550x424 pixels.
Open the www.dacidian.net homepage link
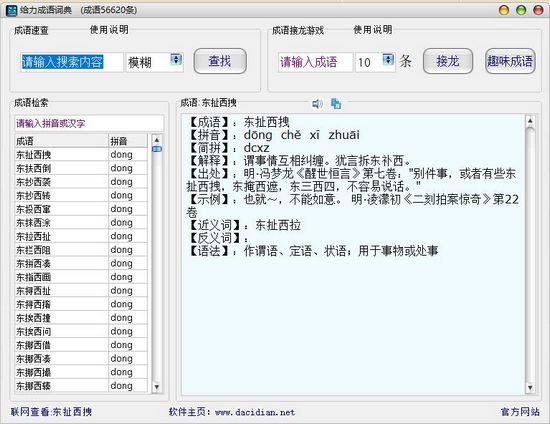(x=255, y=412)
